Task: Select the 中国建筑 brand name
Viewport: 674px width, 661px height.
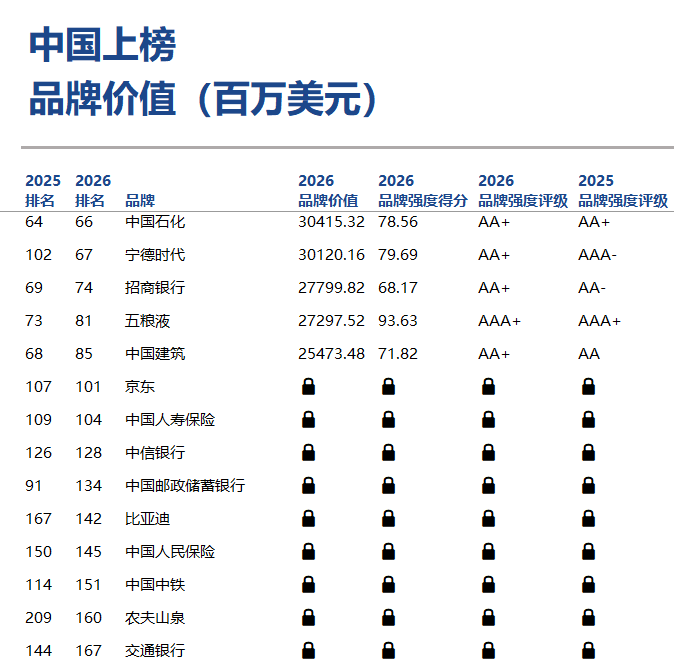Action: click(155, 354)
